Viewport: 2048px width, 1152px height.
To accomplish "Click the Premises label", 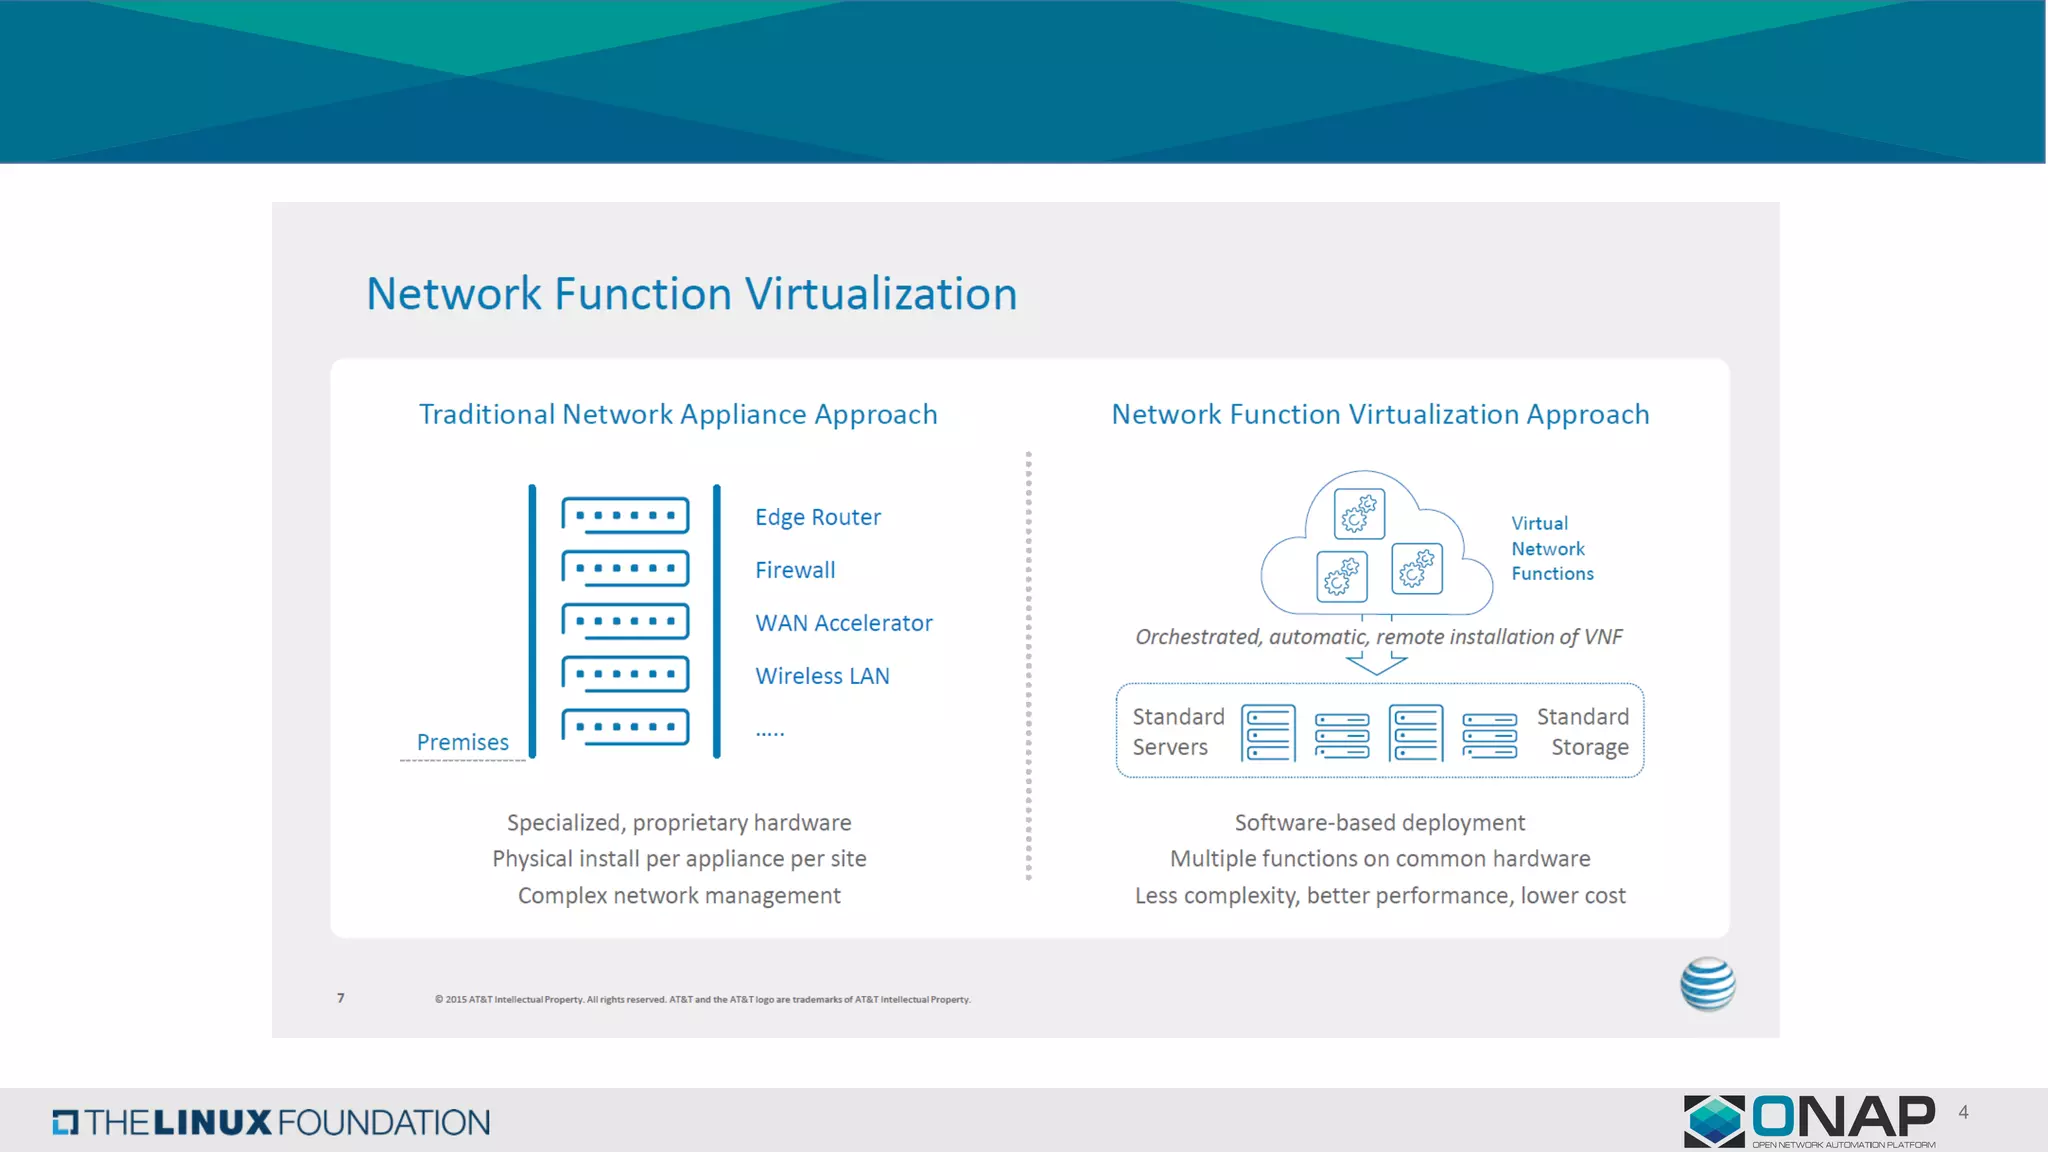I will coord(462,742).
